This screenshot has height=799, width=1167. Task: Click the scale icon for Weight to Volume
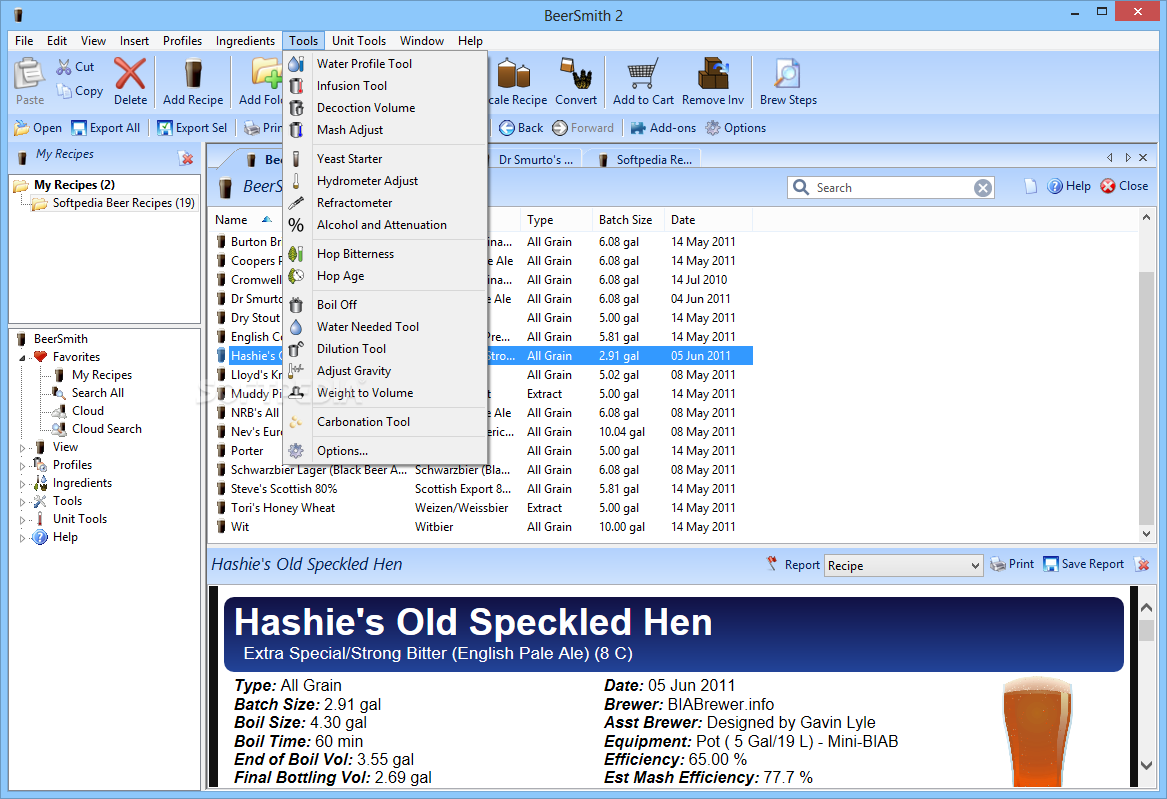296,393
